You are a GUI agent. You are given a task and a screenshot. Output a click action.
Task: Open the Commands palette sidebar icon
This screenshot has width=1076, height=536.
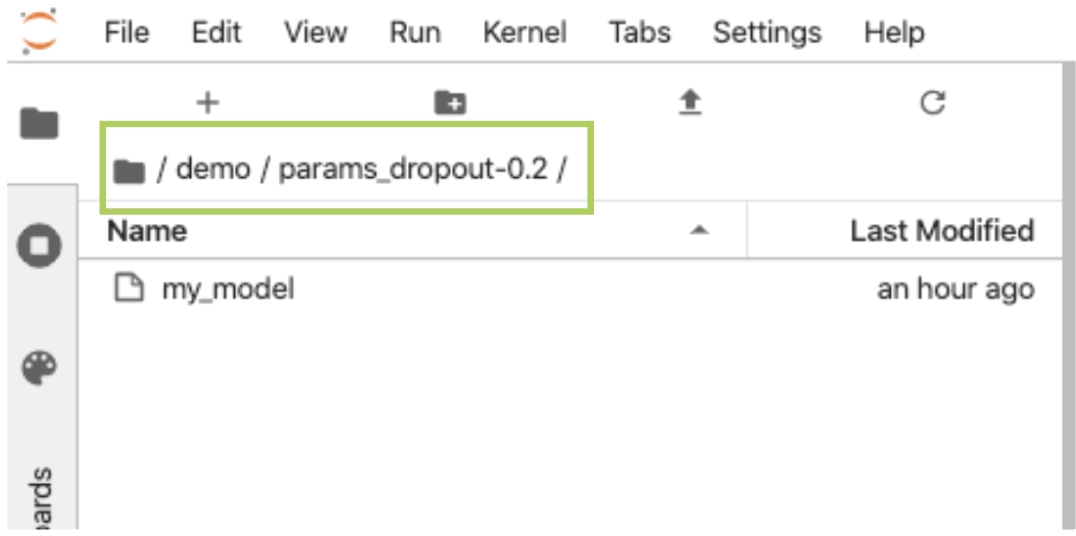click(x=40, y=369)
